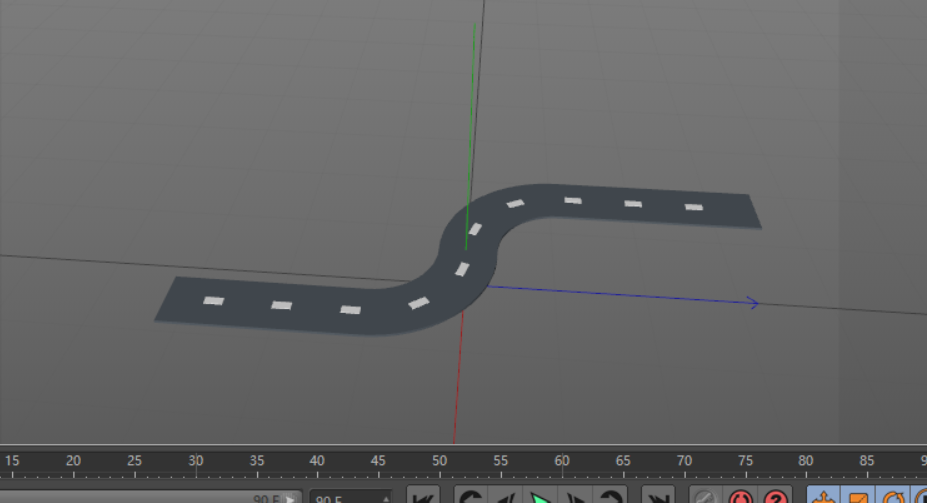This screenshot has width=927, height=503.
Task: Click frame 30 on the timeline ruler
Action: (x=196, y=461)
